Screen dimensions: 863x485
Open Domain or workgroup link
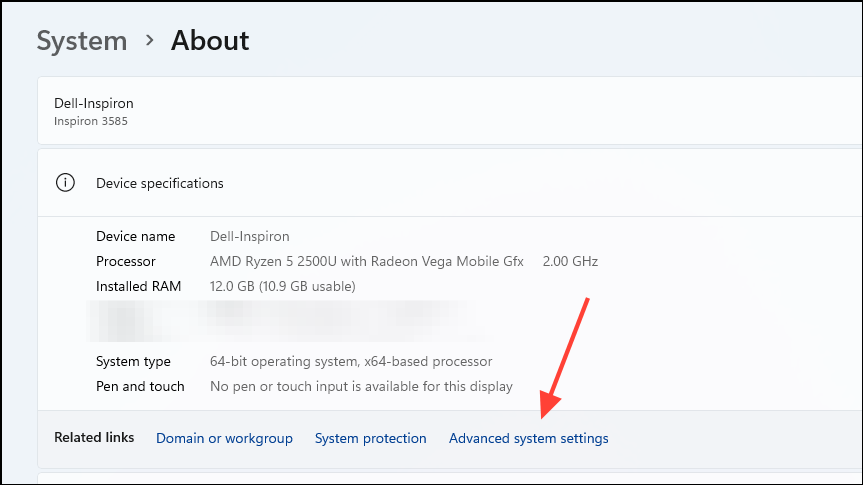point(224,438)
